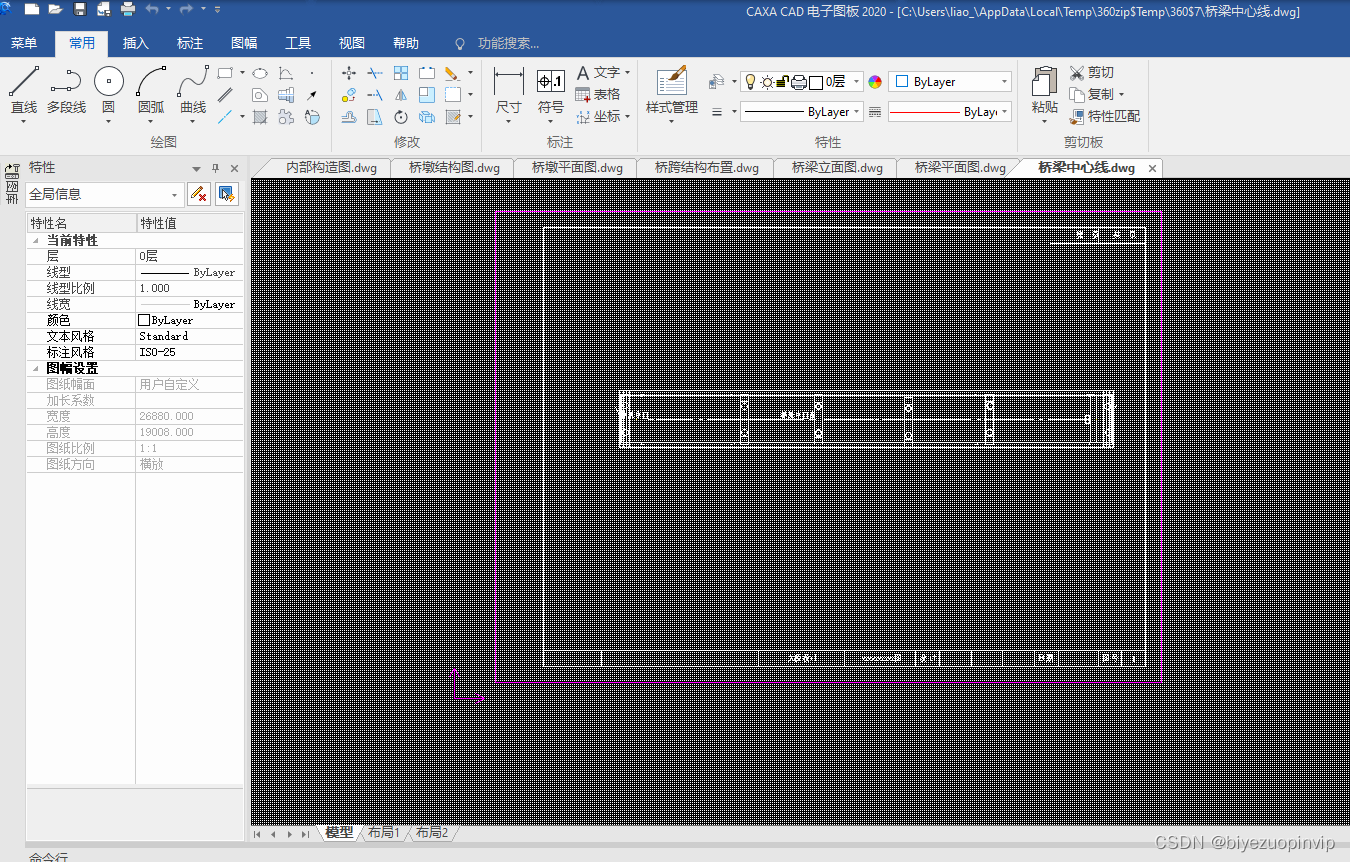1350x862 pixels.
Task: Pin the 特性 panel with pushpin
Action: pos(215,168)
